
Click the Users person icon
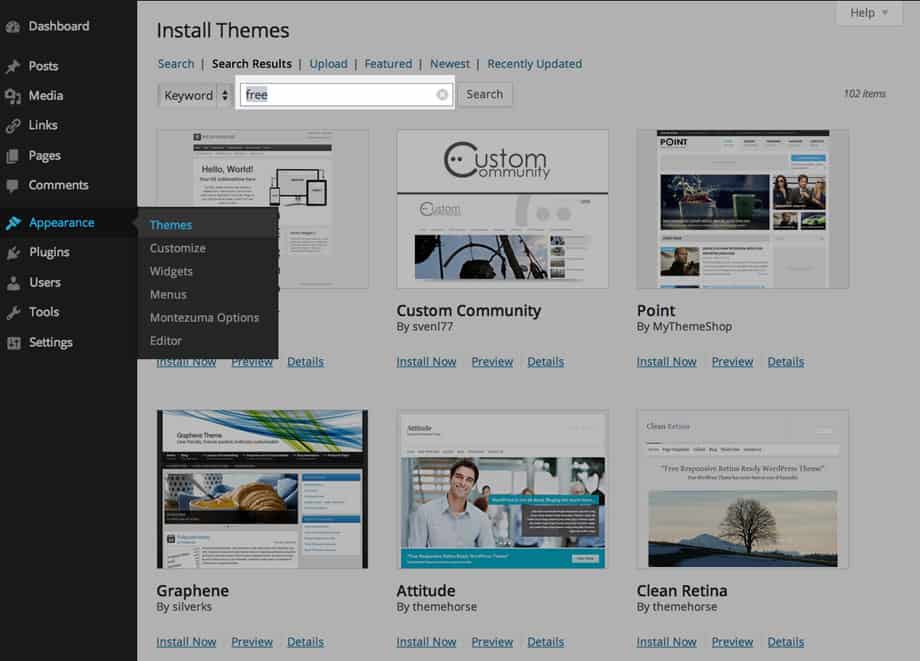click(x=13, y=283)
